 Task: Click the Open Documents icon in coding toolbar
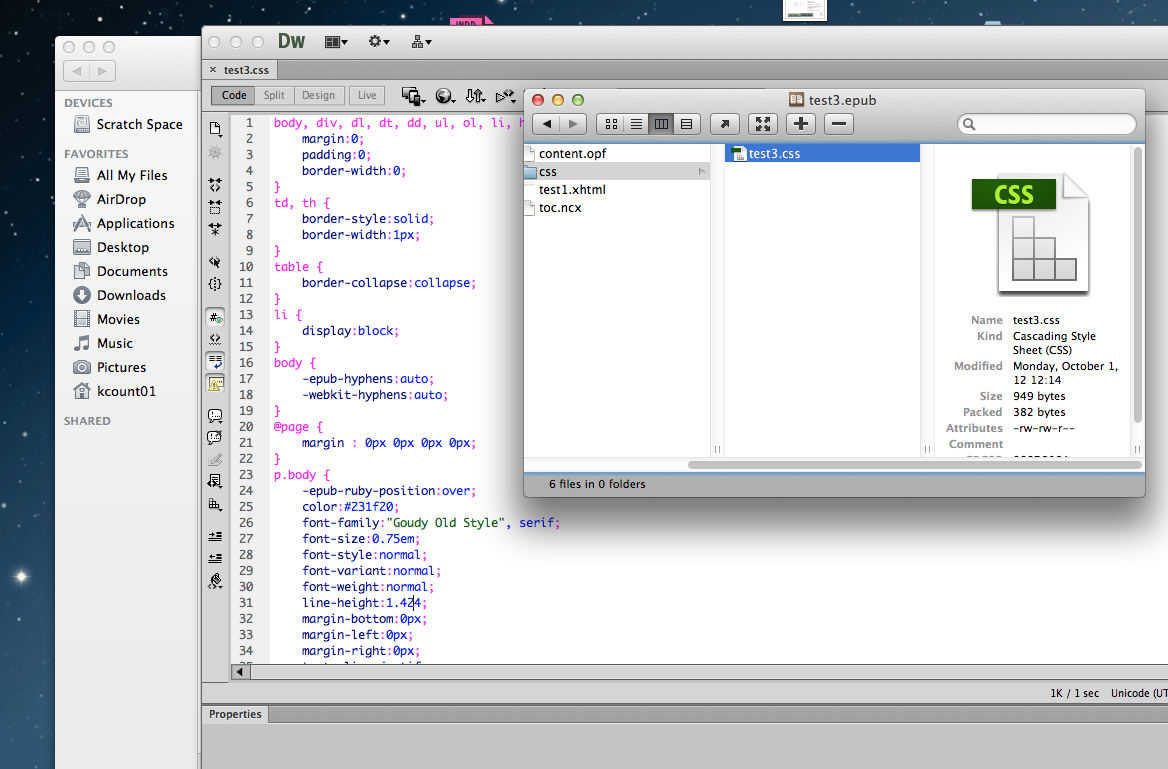click(x=215, y=129)
